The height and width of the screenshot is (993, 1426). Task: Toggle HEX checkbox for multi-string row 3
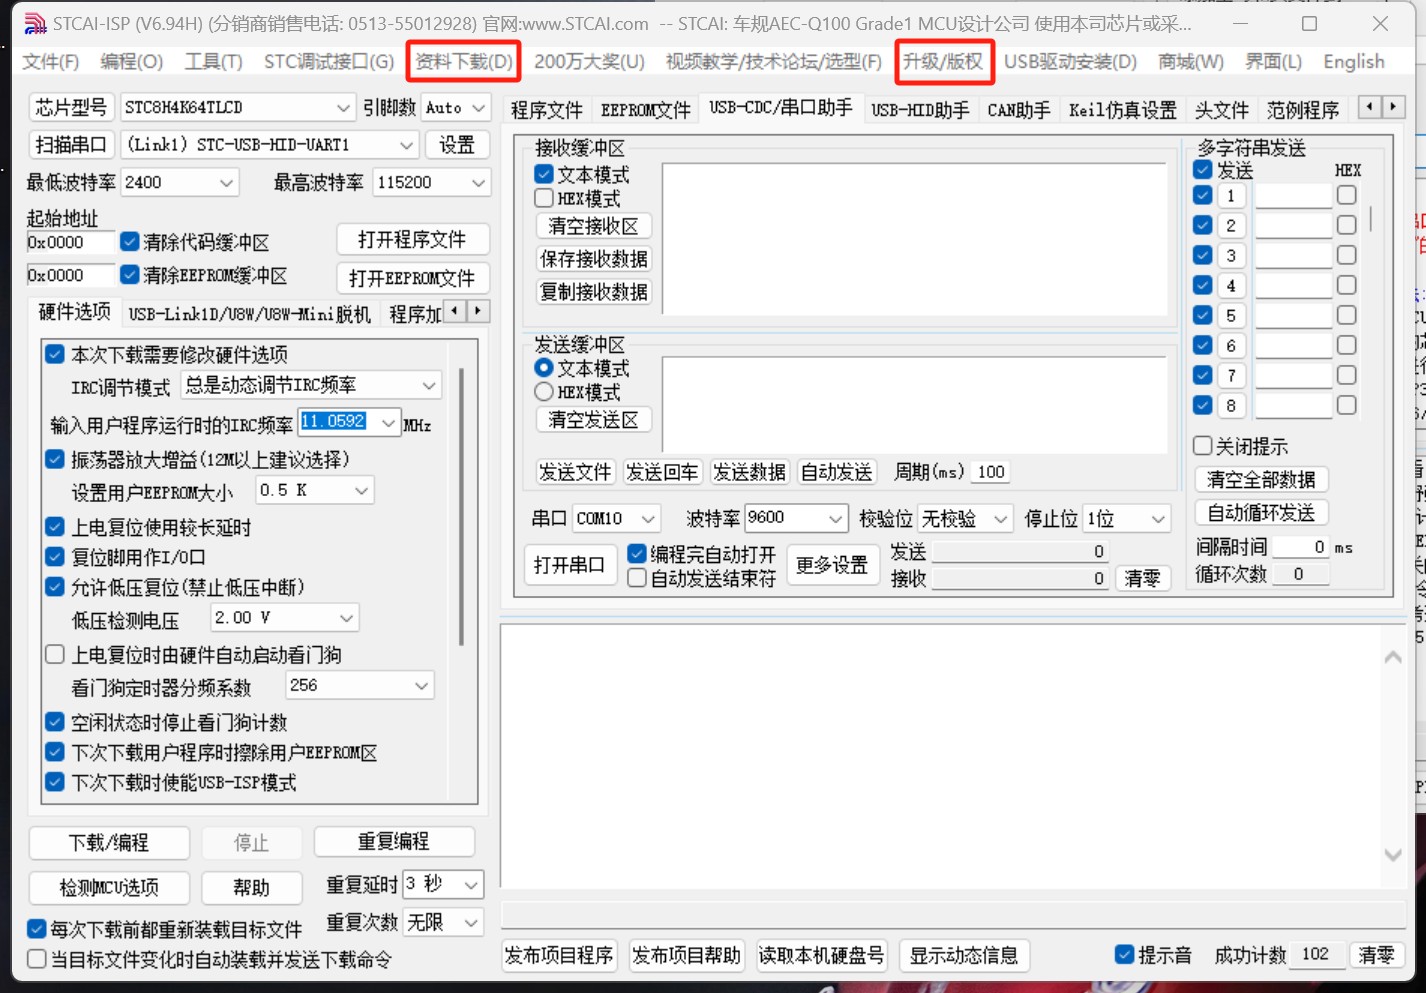(1347, 255)
